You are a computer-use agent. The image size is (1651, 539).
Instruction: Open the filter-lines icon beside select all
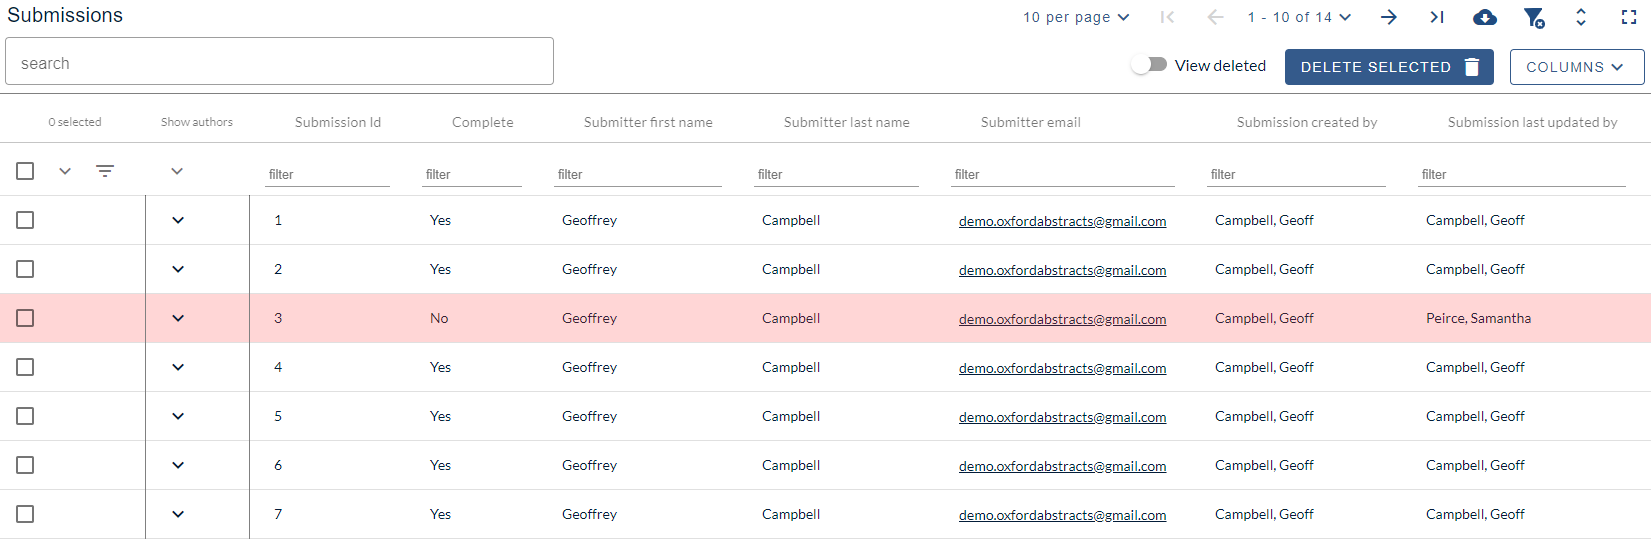coord(105,171)
